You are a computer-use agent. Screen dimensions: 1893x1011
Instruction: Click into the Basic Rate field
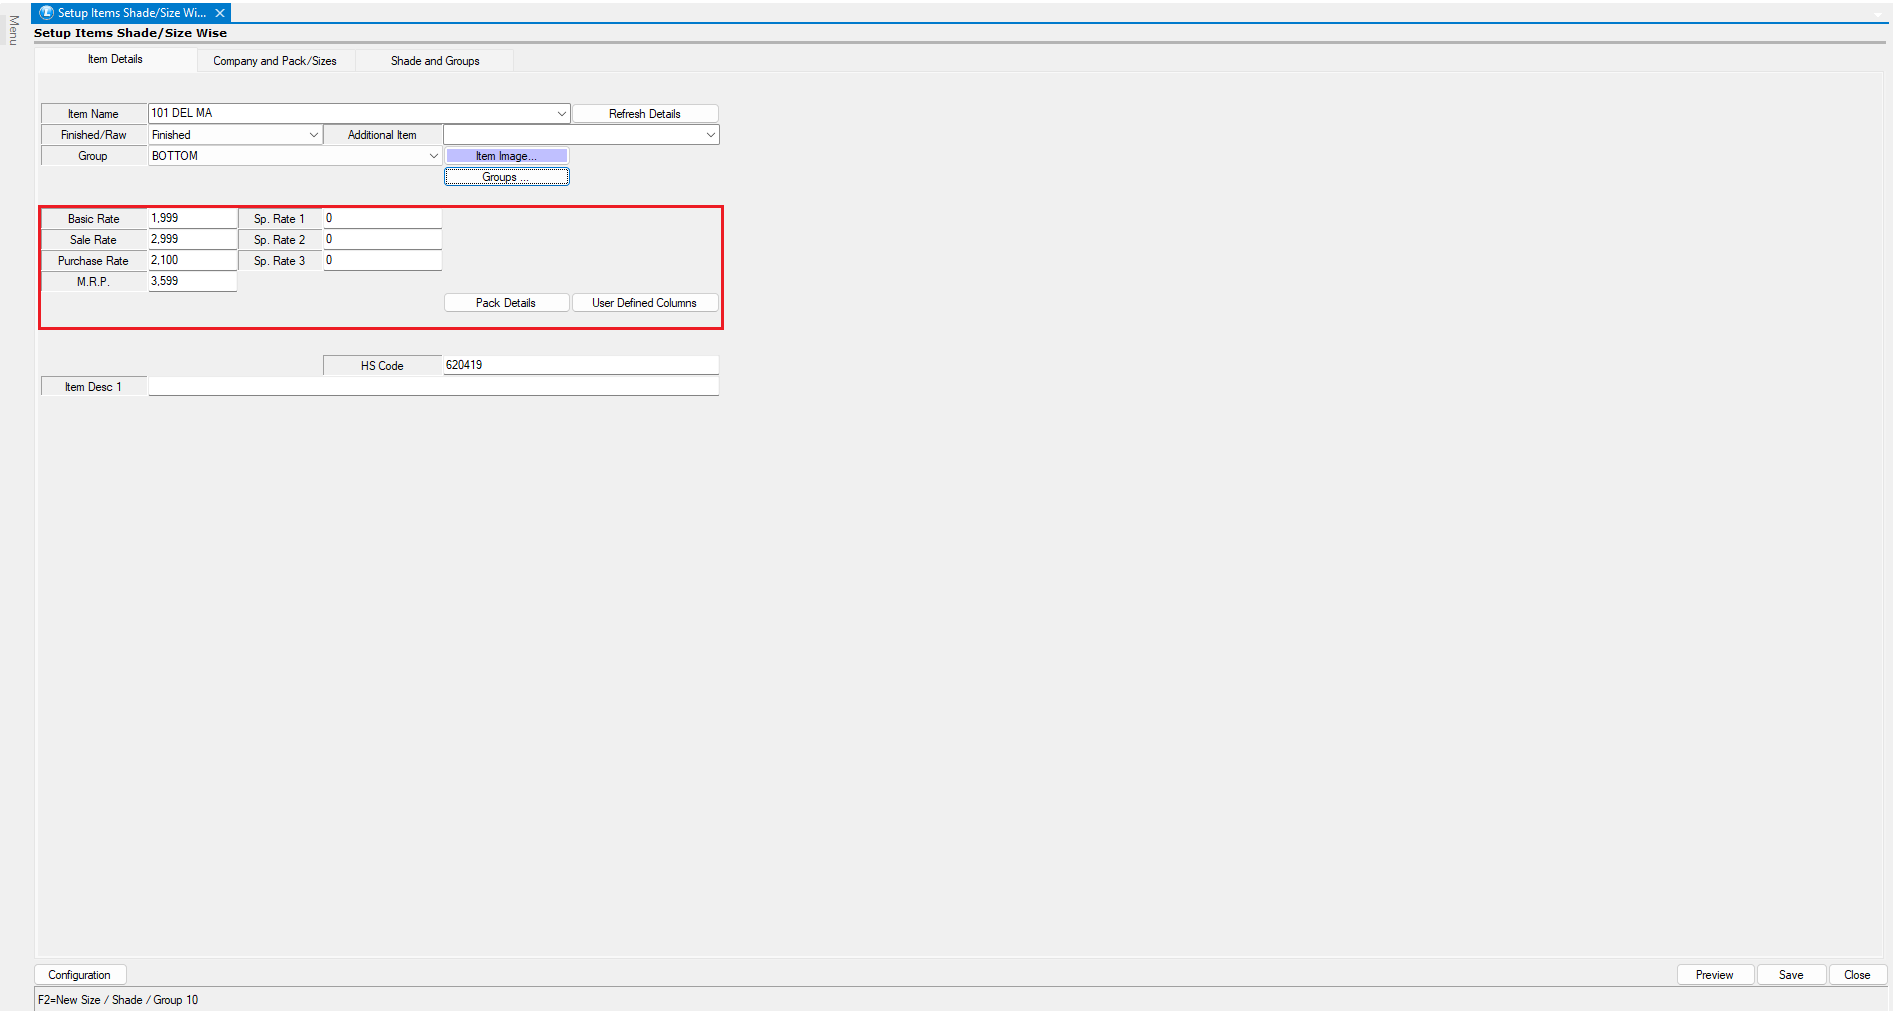click(192, 218)
